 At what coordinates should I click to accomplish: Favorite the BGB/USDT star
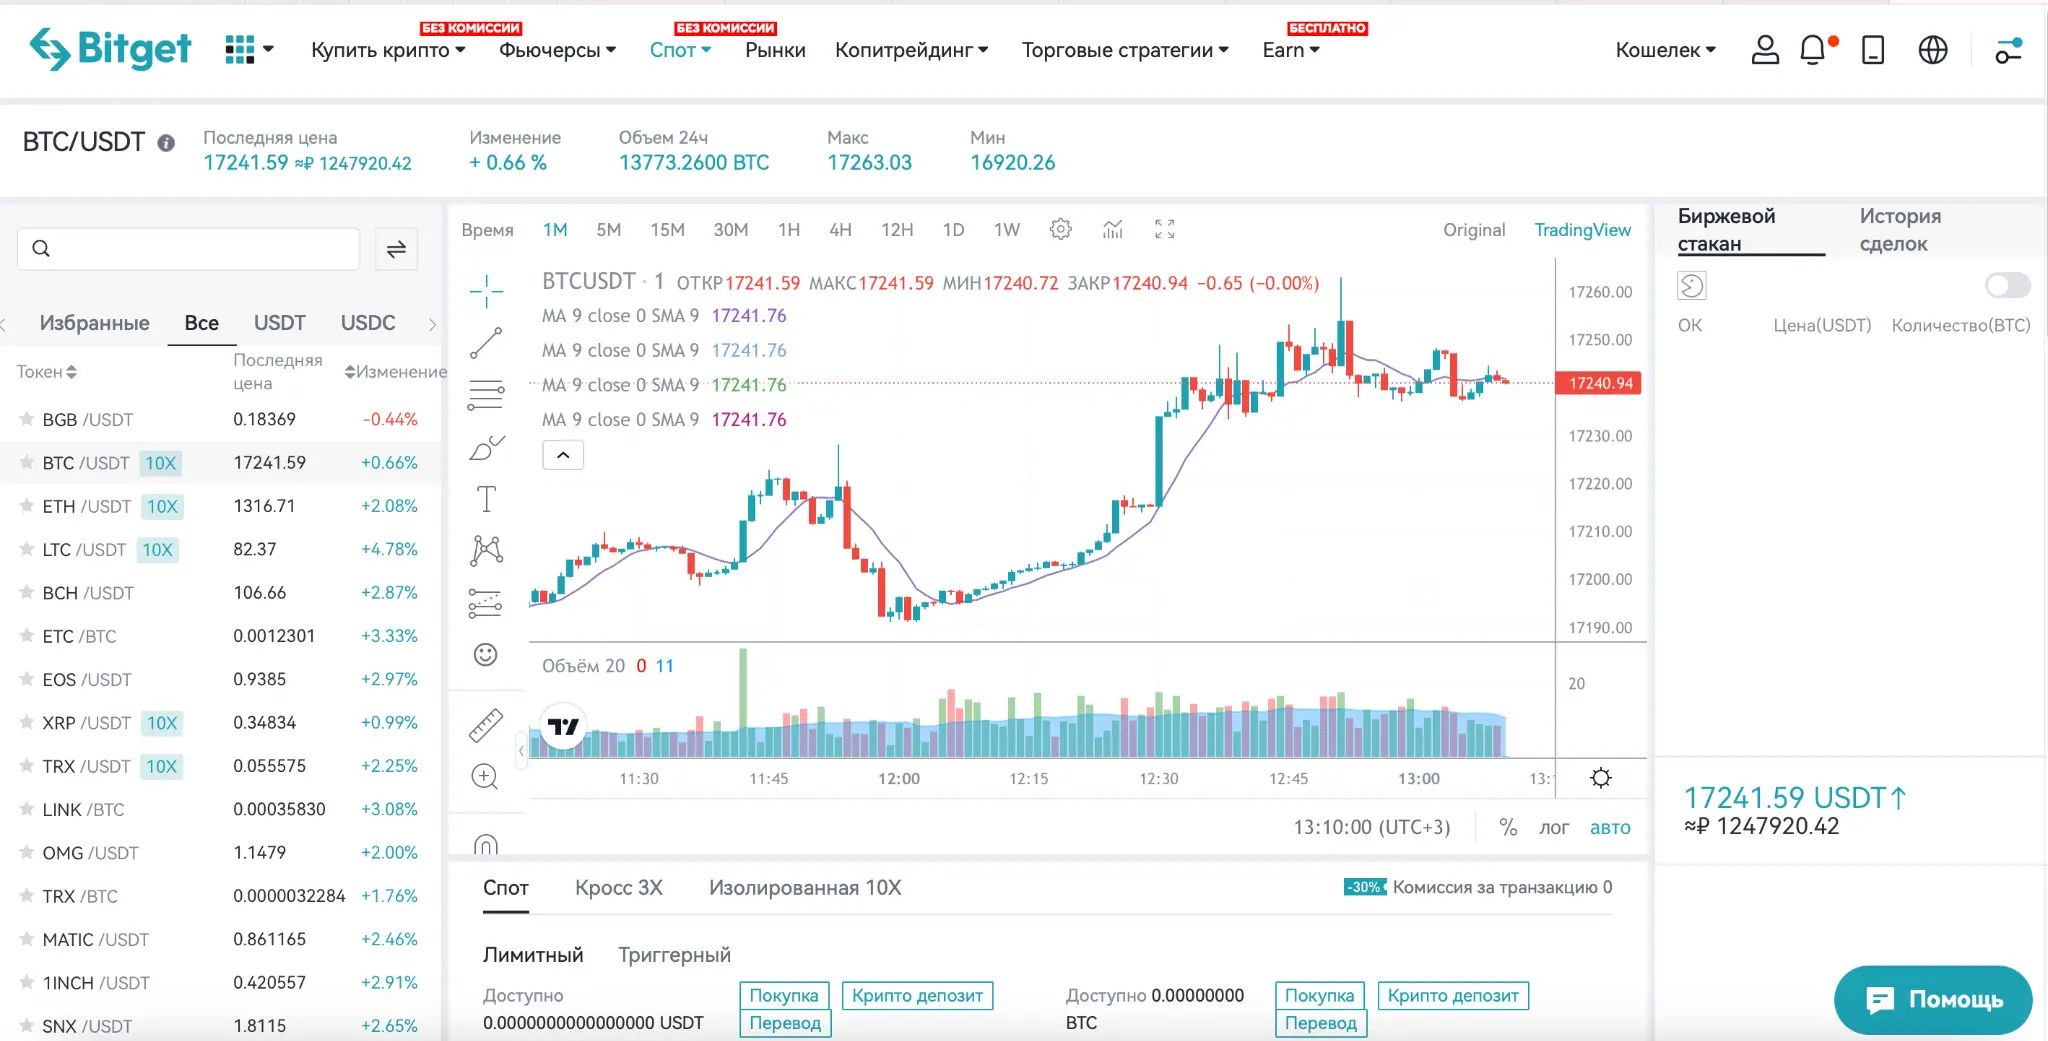[x=27, y=419]
